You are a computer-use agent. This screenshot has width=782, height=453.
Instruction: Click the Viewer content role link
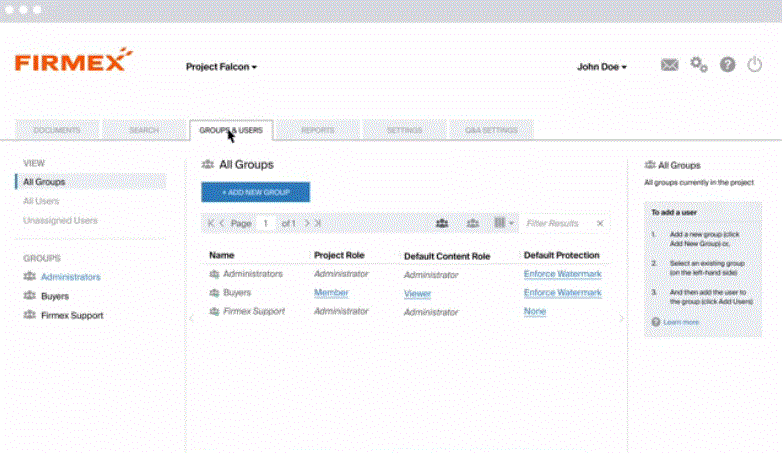pos(417,294)
